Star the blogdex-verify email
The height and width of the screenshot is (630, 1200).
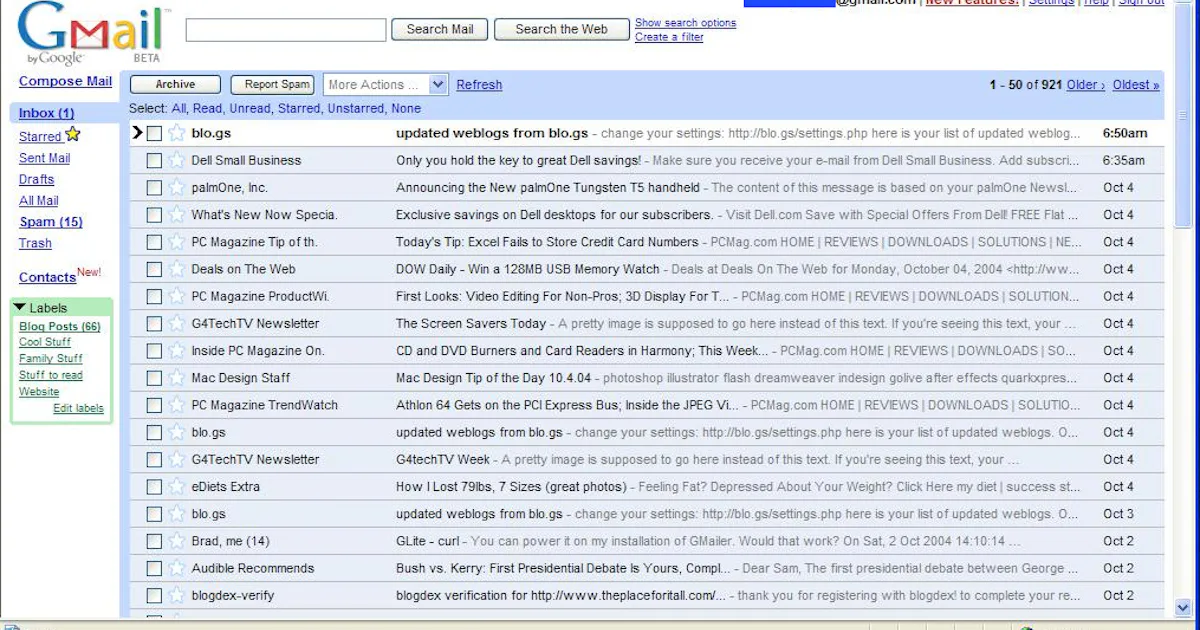coord(177,595)
